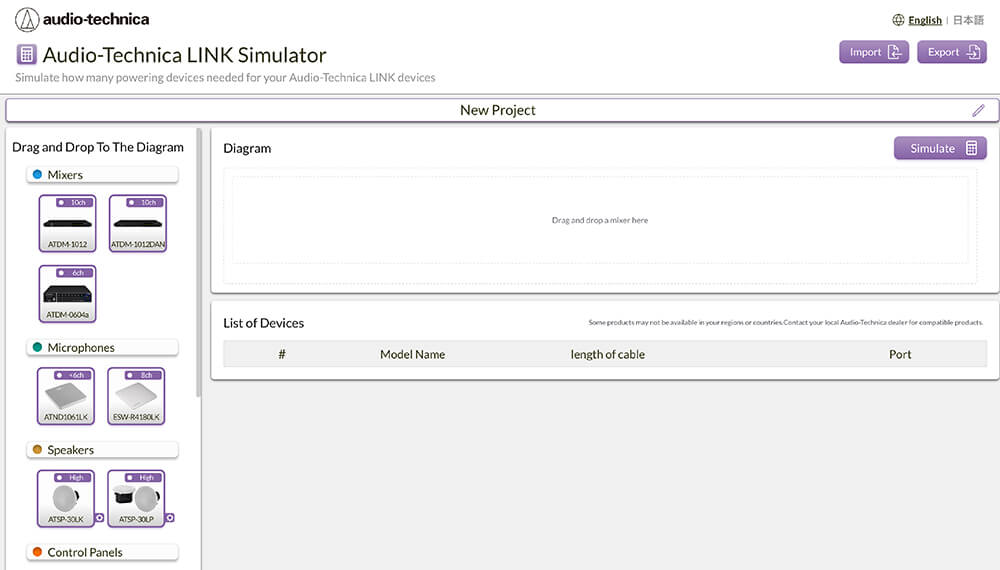
Task: Collapse the Microphones category header
Action: [x=102, y=347]
